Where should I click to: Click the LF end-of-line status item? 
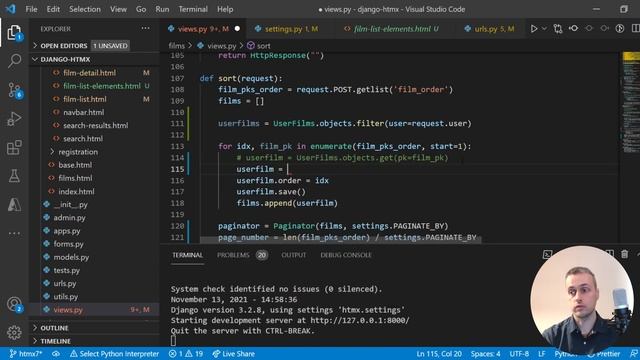coord(542,354)
